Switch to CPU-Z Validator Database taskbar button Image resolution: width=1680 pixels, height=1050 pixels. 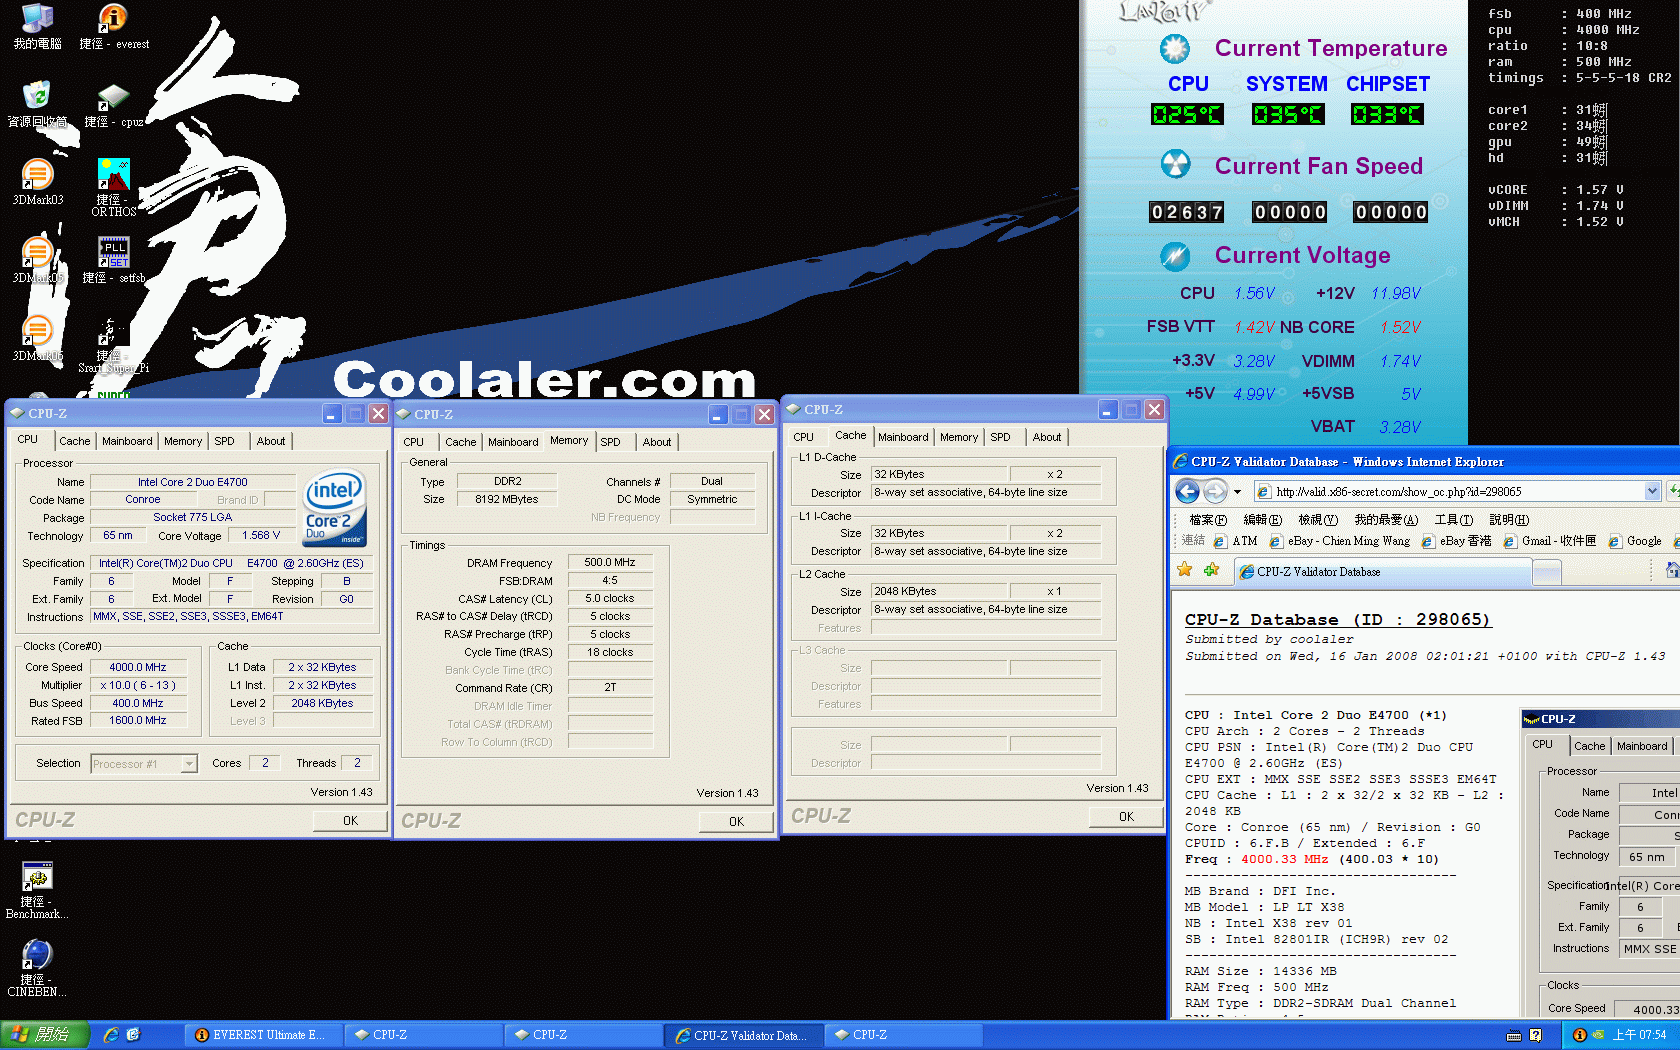pos(746,1035)
